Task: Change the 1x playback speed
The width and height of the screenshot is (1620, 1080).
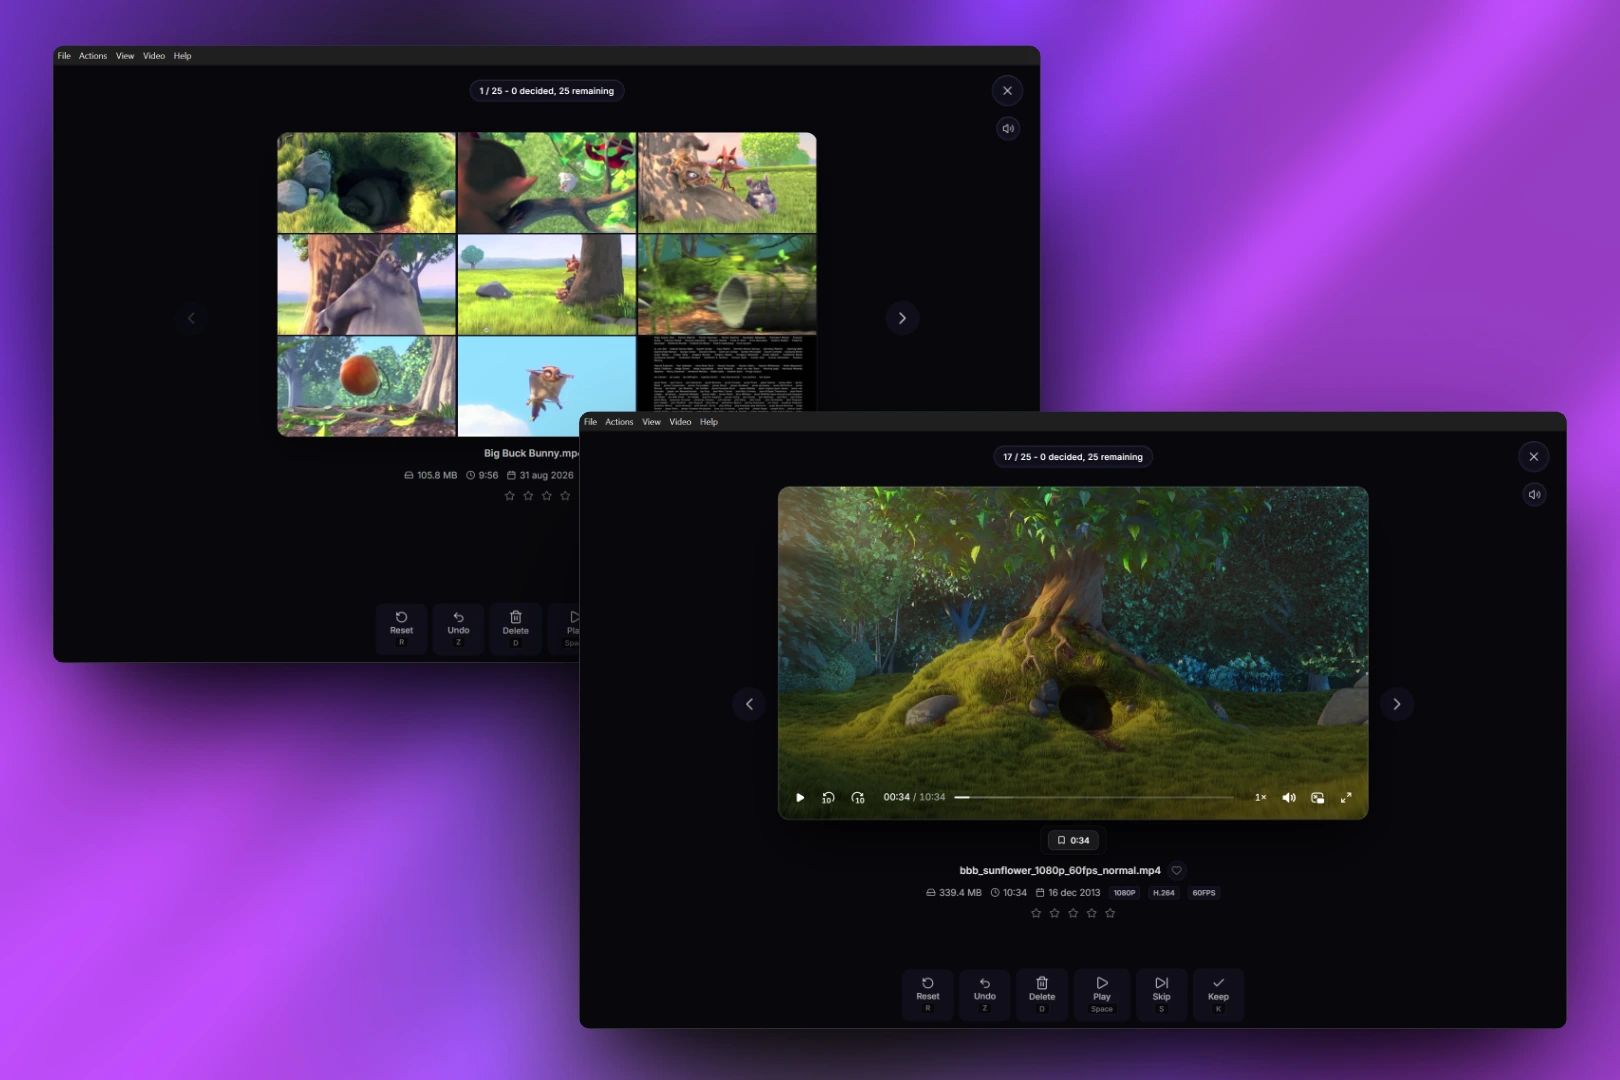Action: 1260,797
